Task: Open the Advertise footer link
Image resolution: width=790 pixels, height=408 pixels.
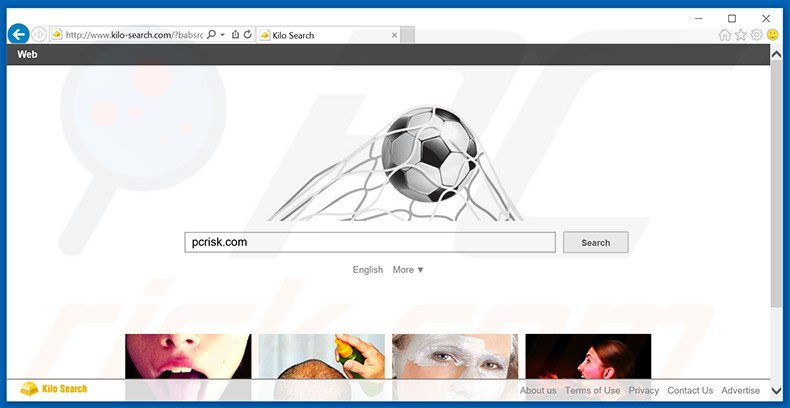Action: (x=740, y=390)
